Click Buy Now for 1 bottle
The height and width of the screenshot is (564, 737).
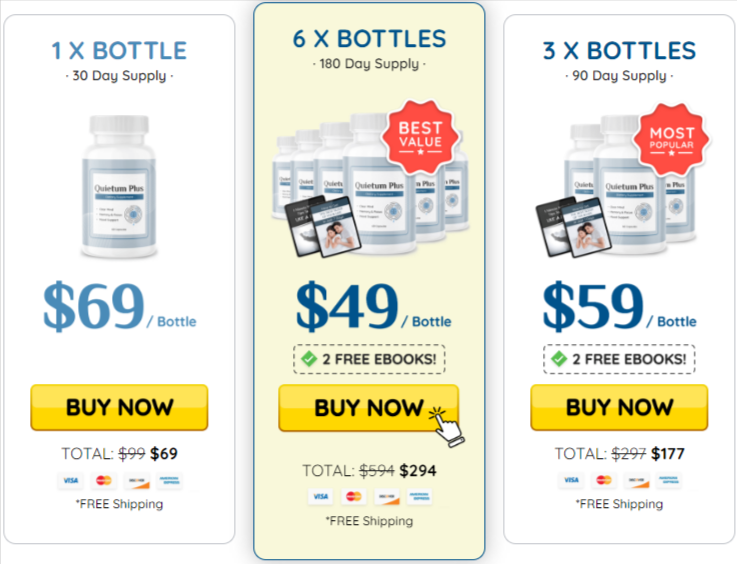click(119, 407)
